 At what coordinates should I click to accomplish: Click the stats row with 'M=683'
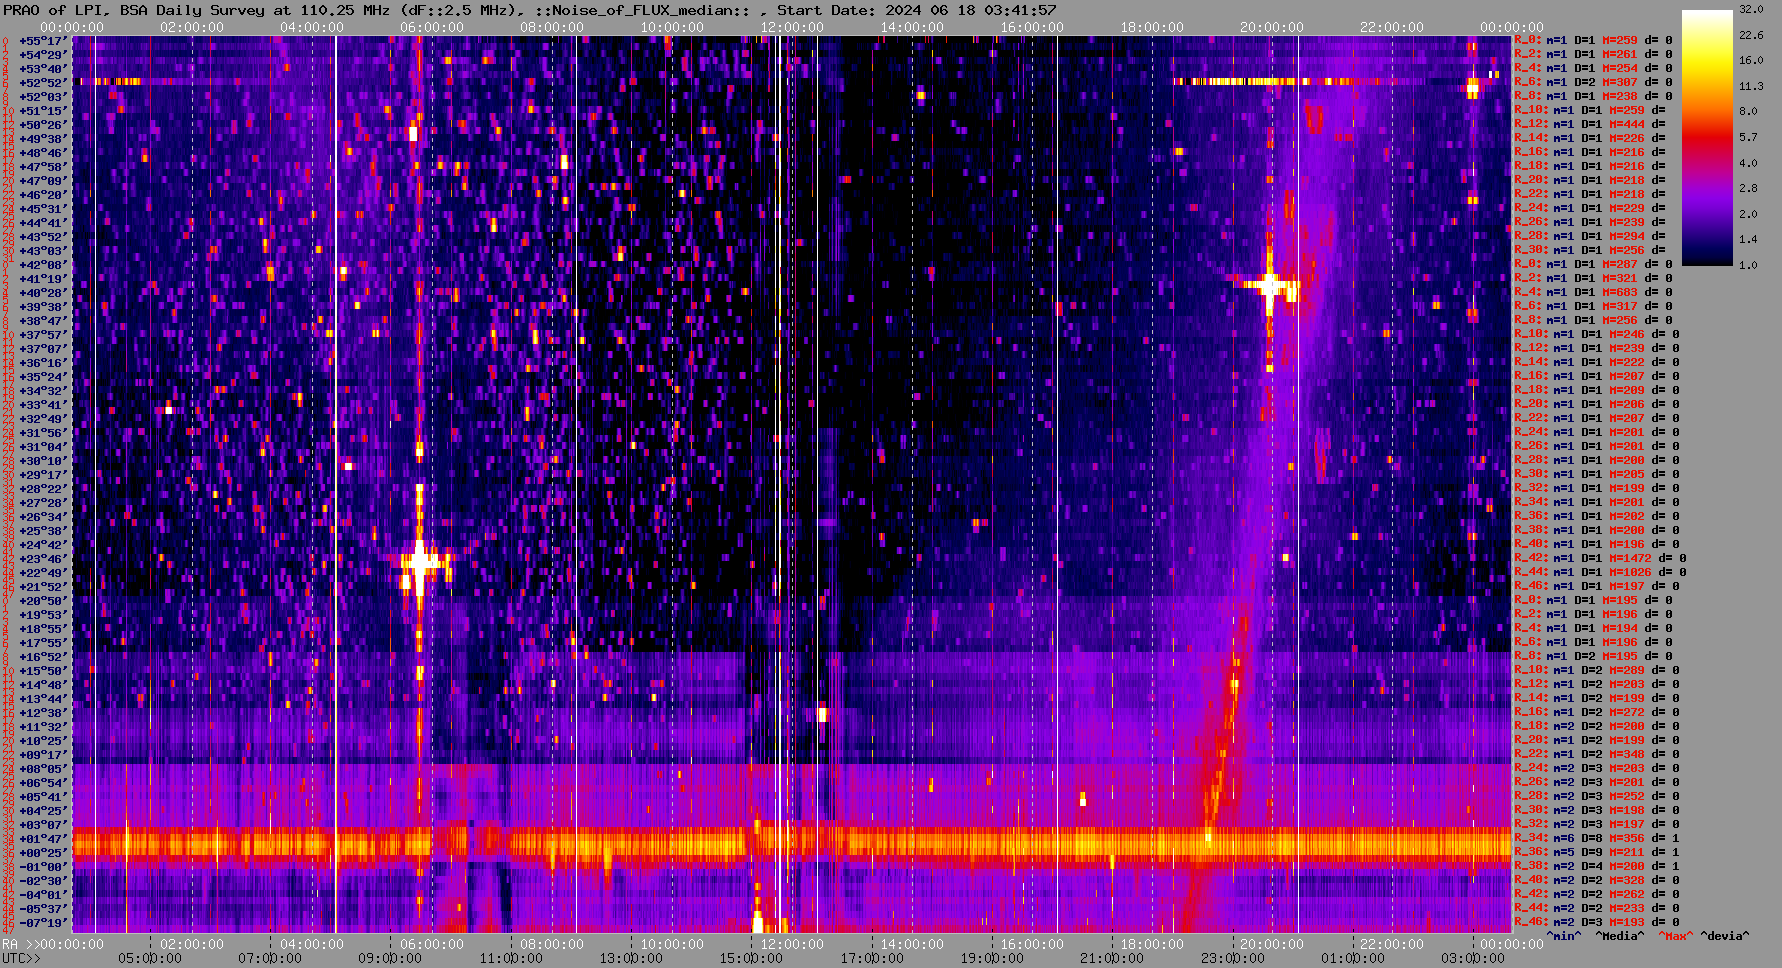tap(1593, 292)
